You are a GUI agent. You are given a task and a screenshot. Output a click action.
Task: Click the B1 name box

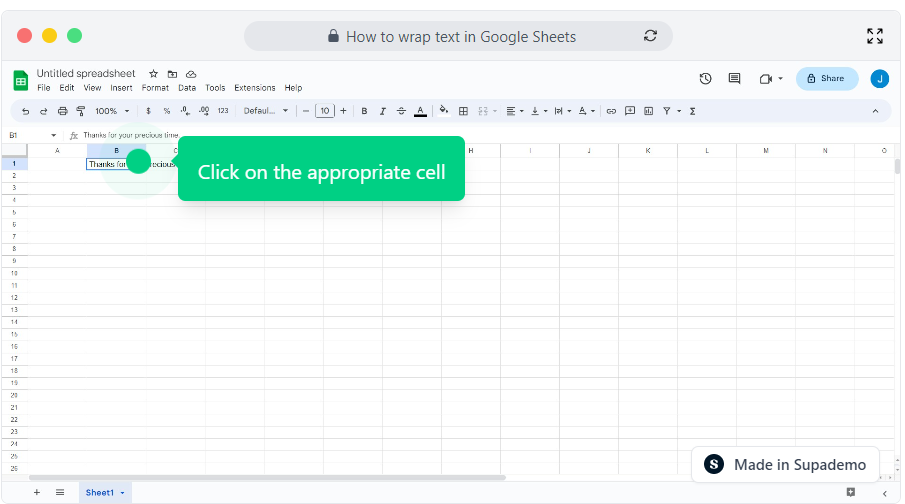32,135
